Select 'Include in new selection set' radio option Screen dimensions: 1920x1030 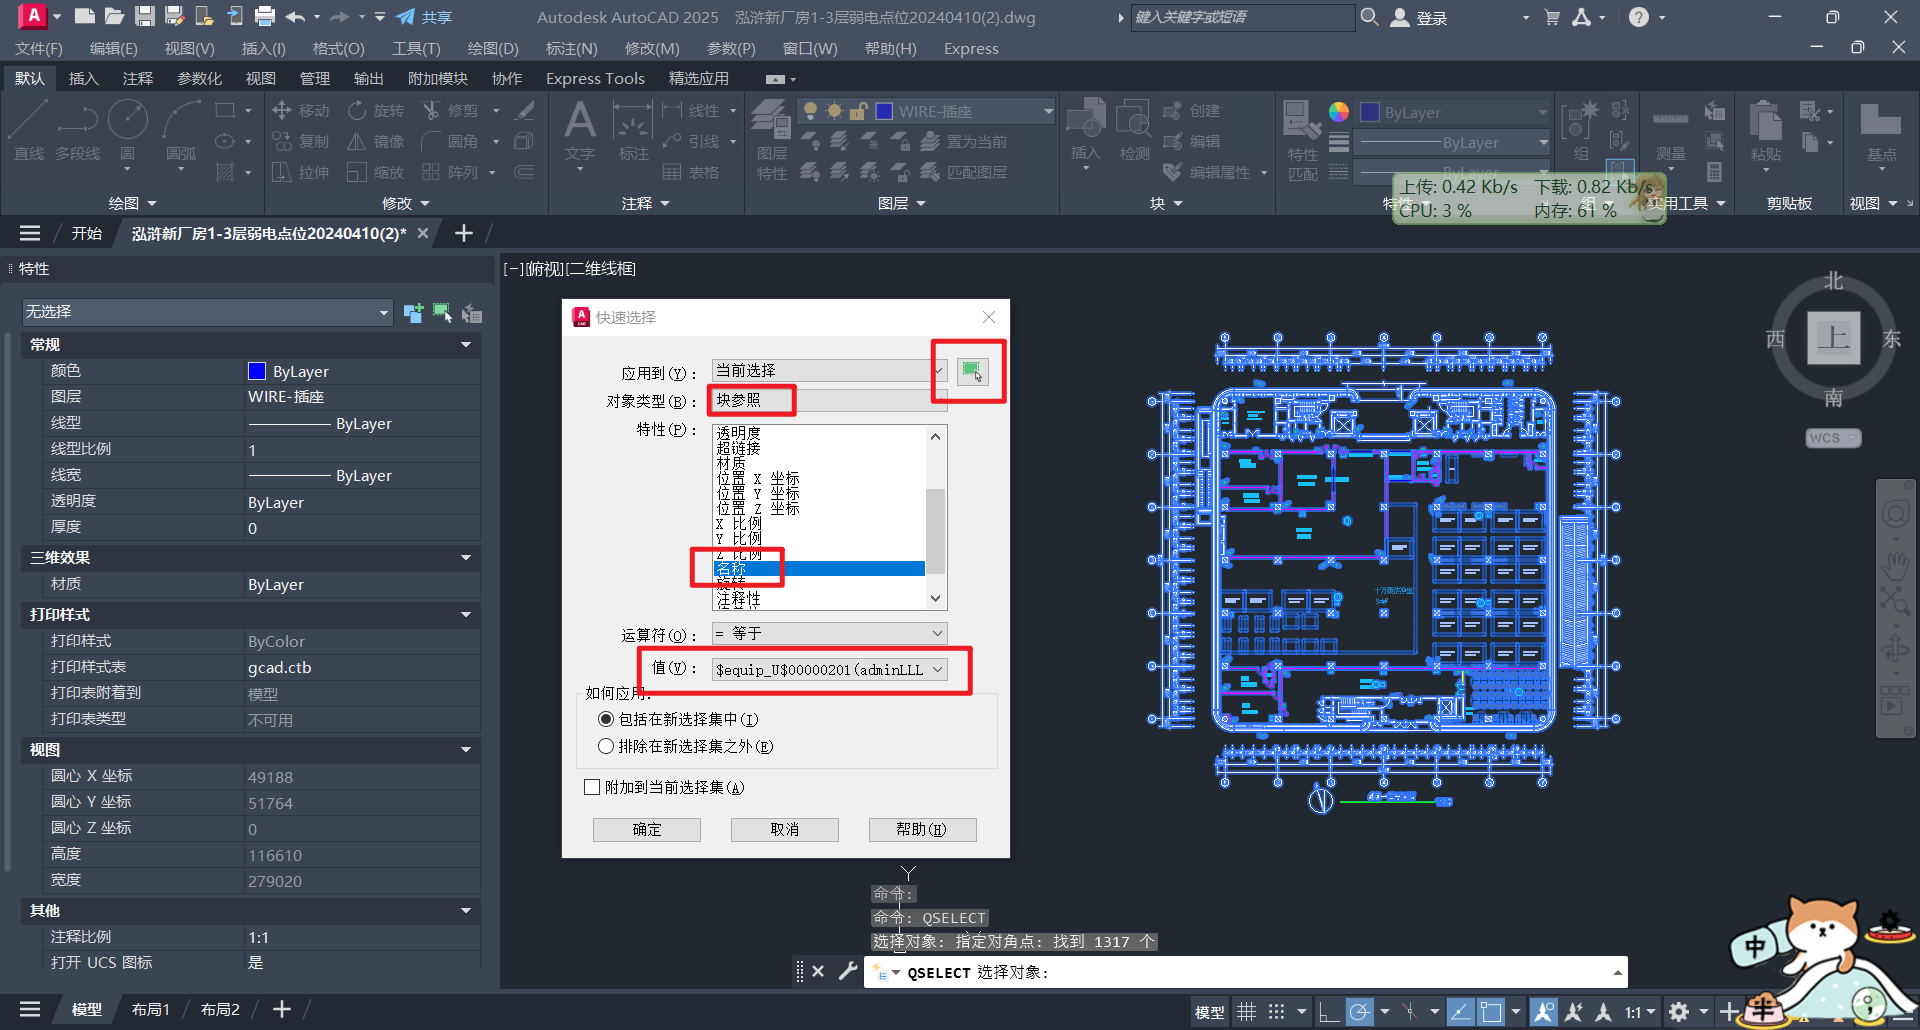coord(606,719)
